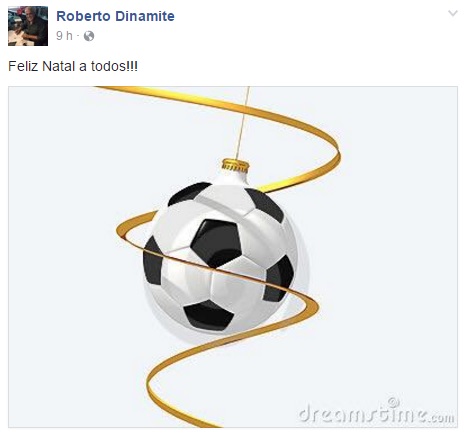This screenshot has height=435, width=466.
Task: Open the soccer ball ornament photo
Action: pos(233,257)
